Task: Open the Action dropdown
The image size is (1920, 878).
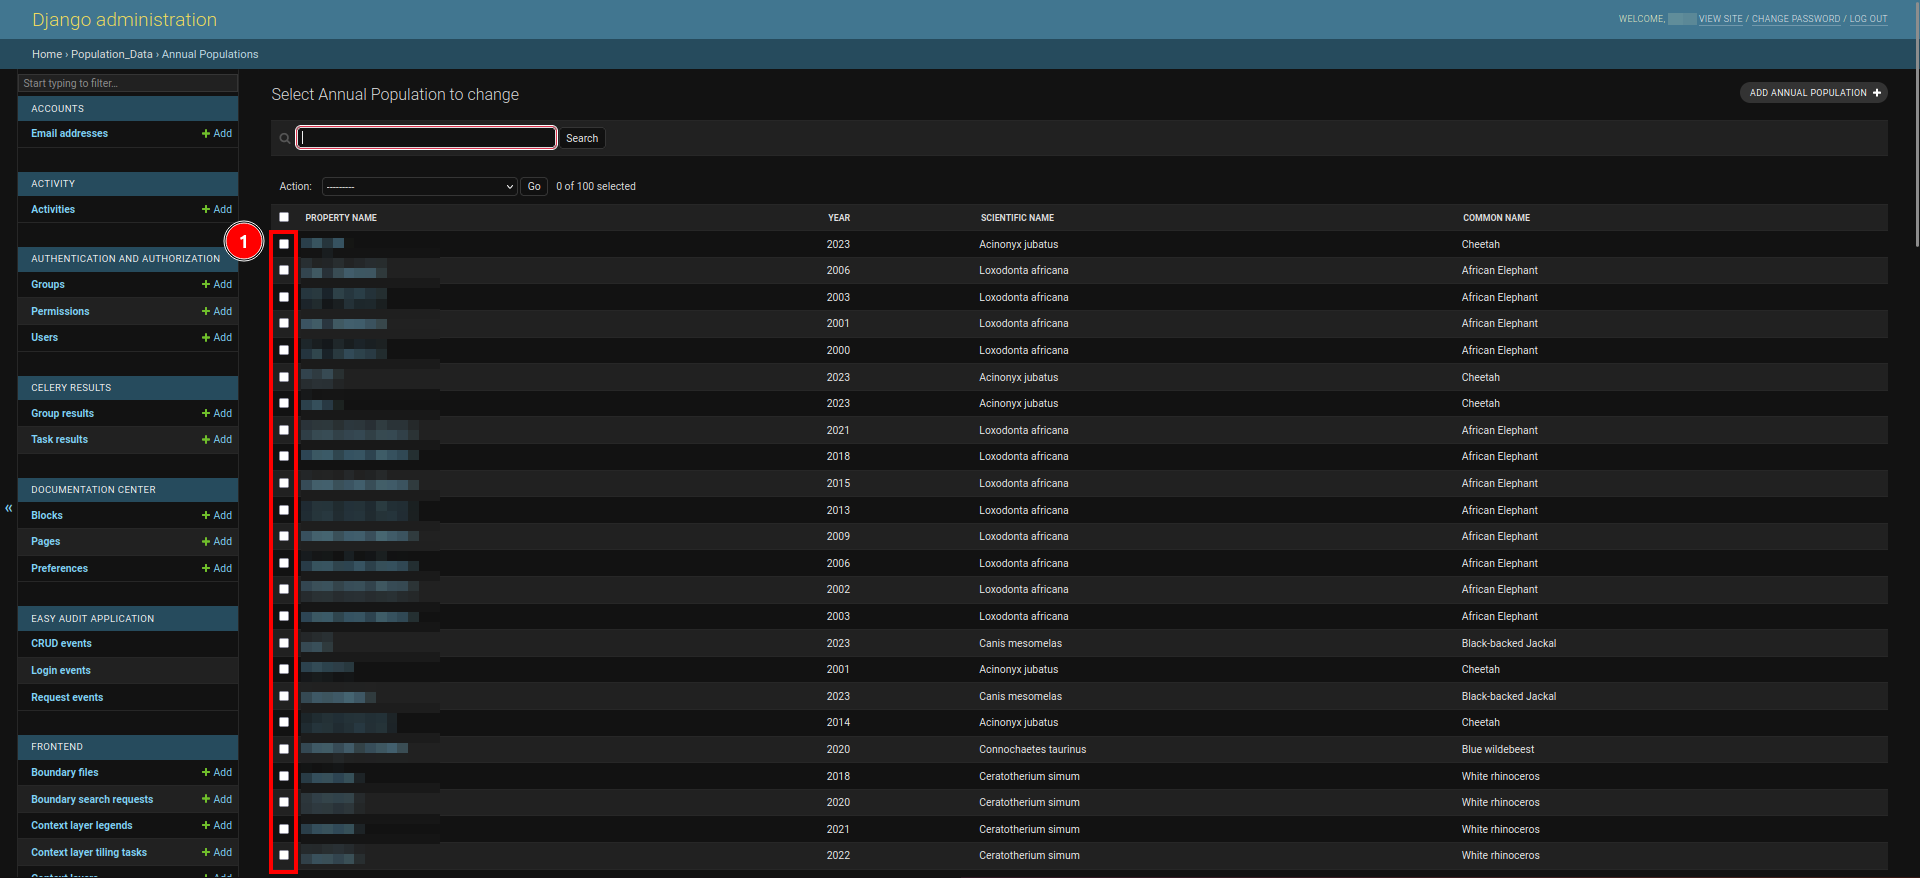Action: tap(420, 187)
